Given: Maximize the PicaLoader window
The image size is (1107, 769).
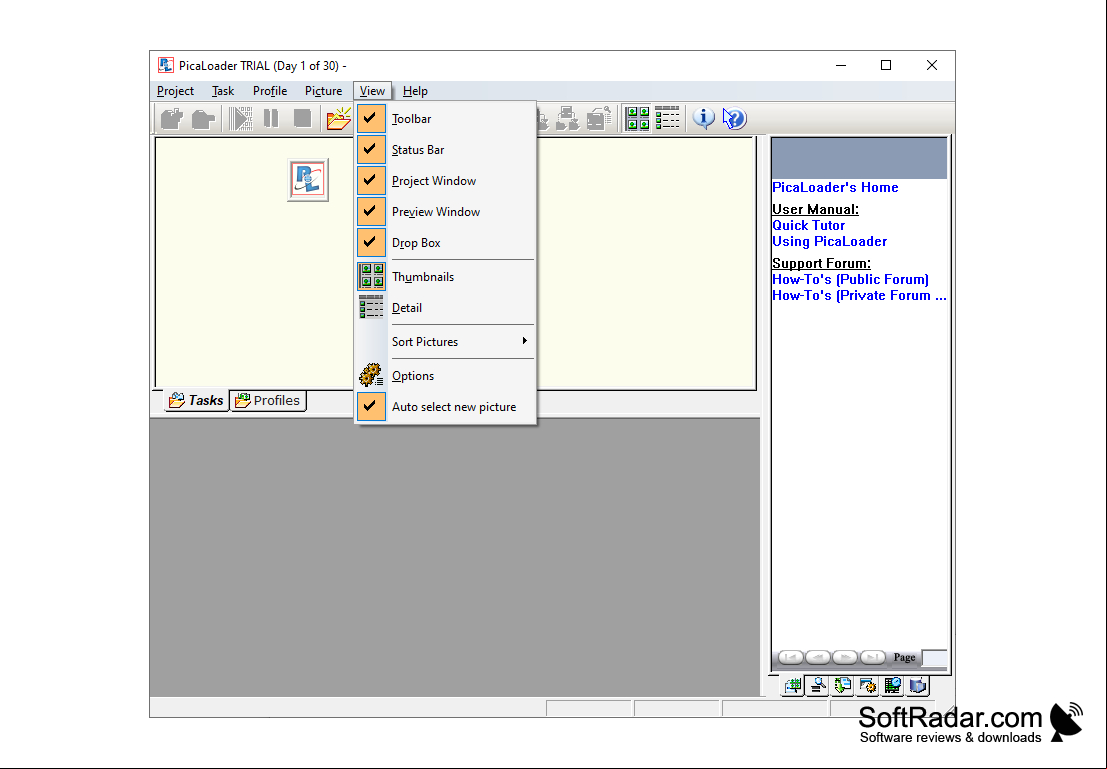Looking at the screenshot, I should [x=886, y=66].
